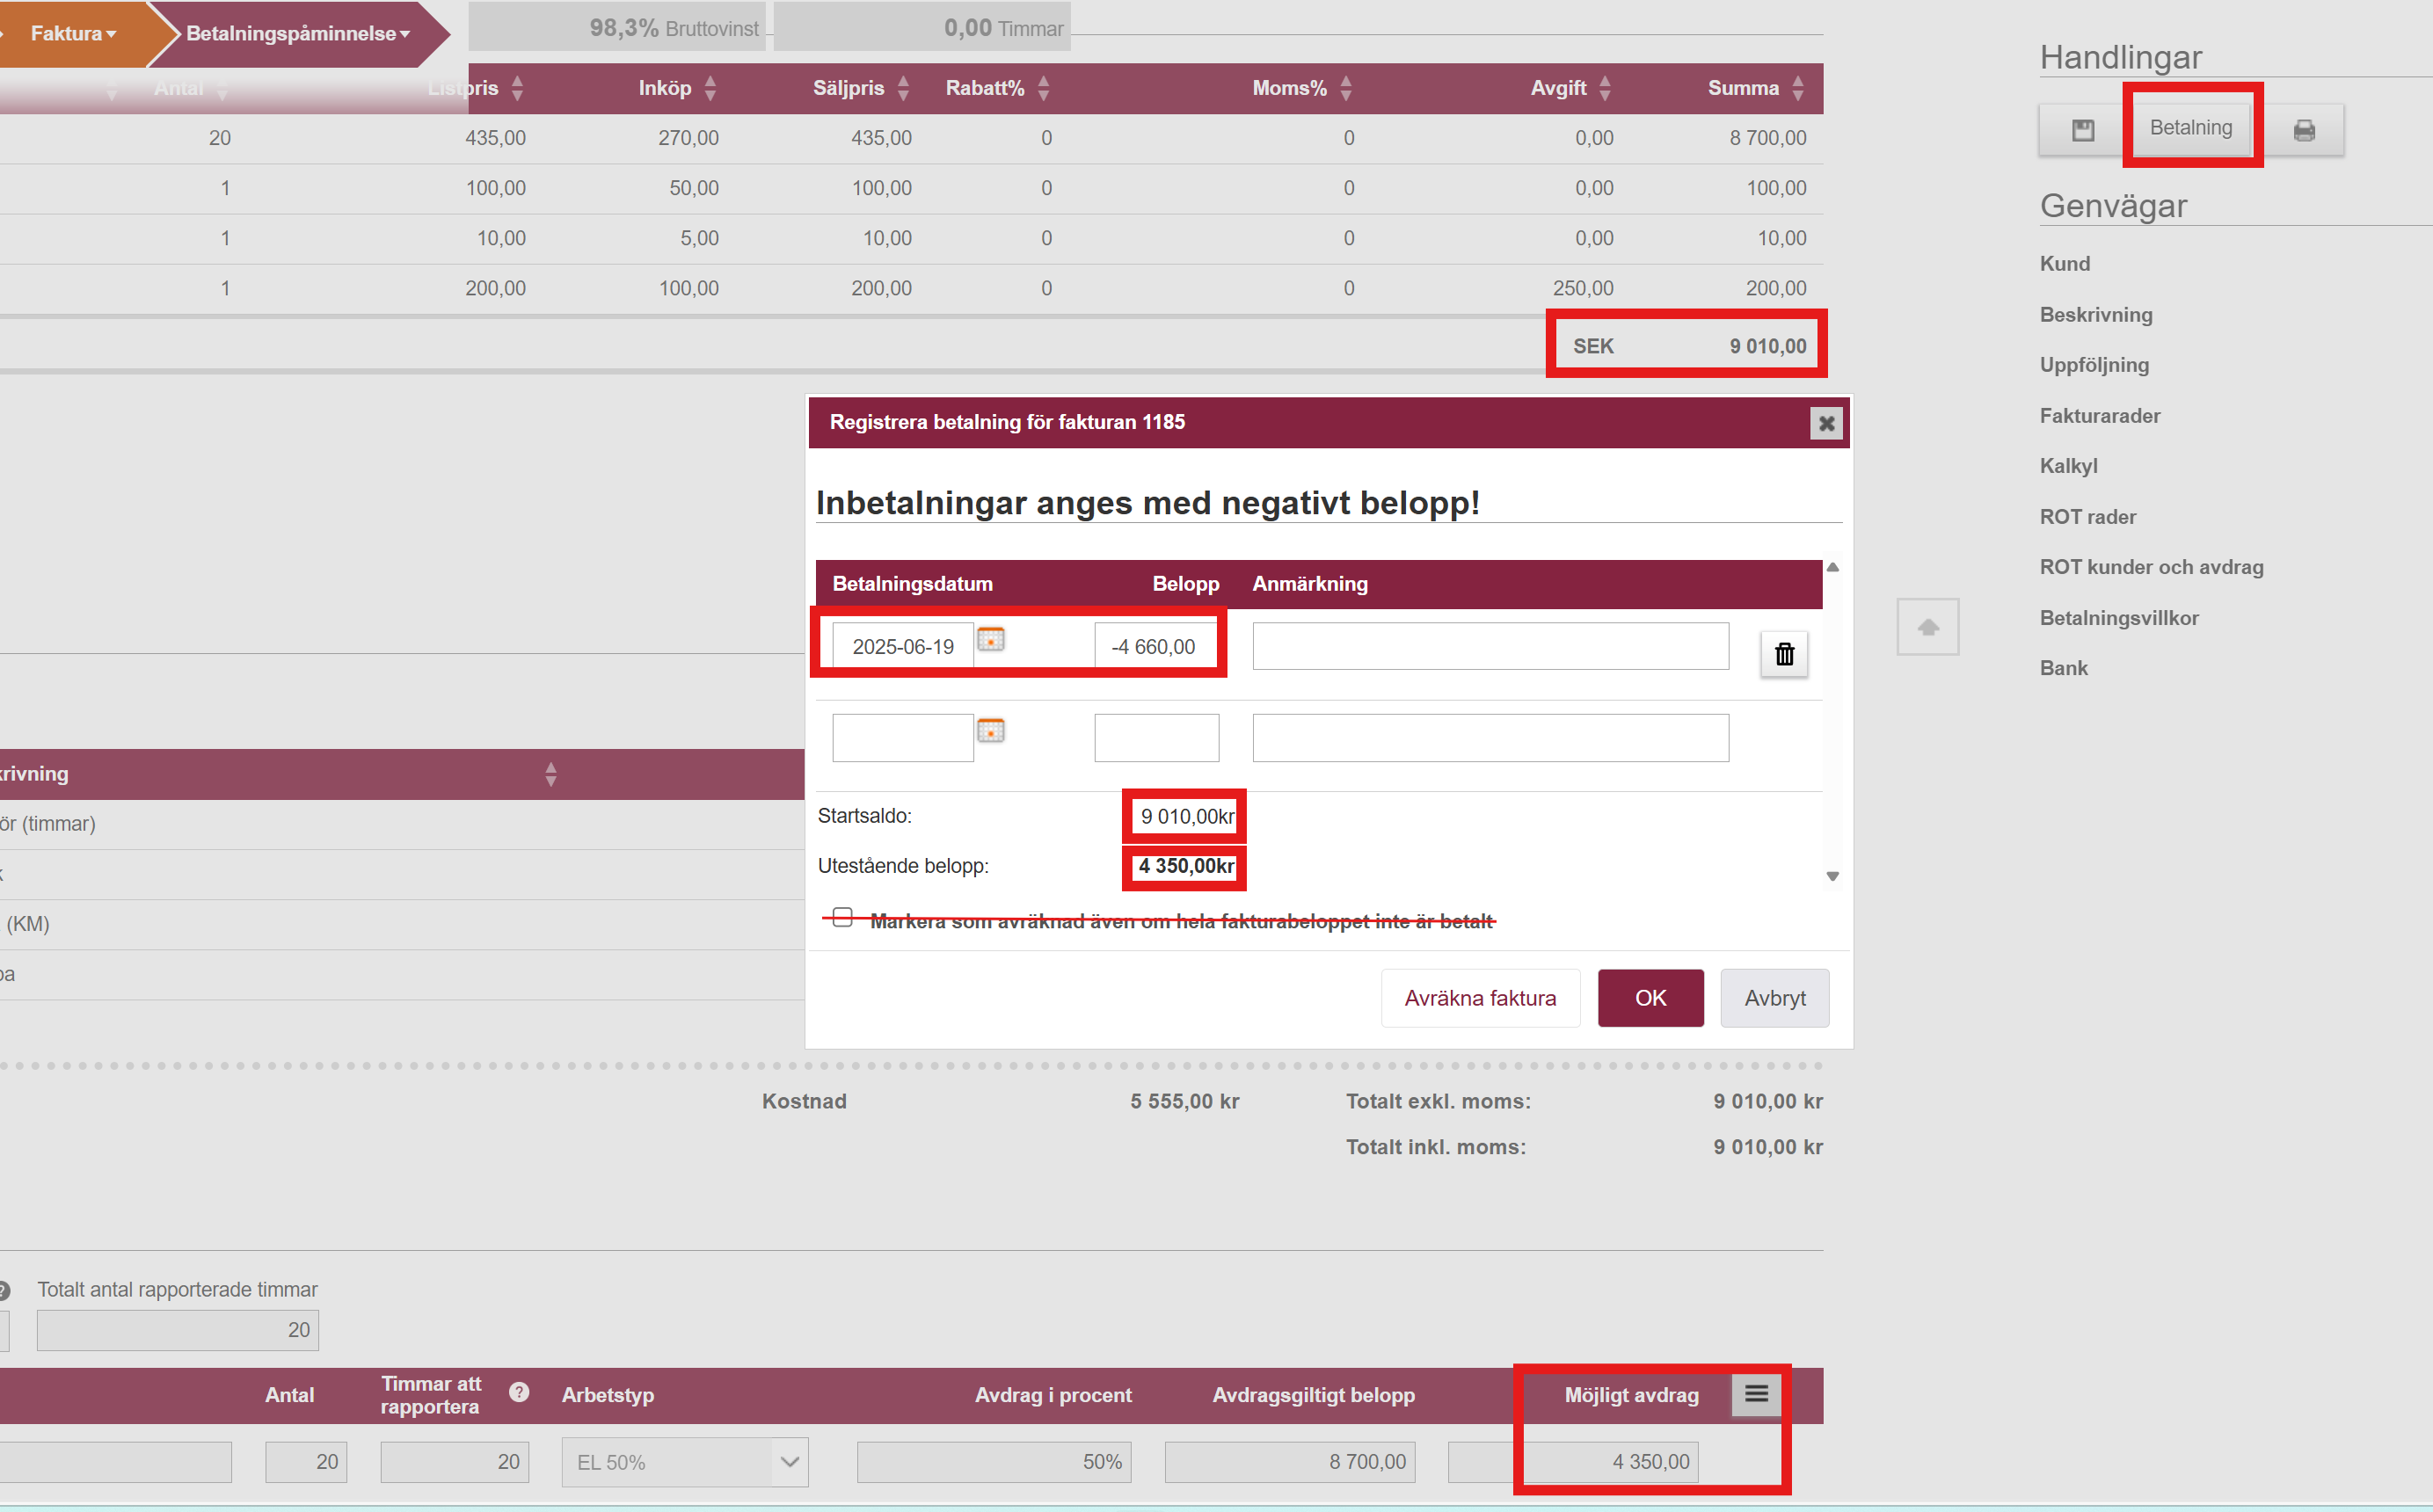Sort invoice rows by Avgift column
The image size is (2433, 1512).
point(1605,88)
